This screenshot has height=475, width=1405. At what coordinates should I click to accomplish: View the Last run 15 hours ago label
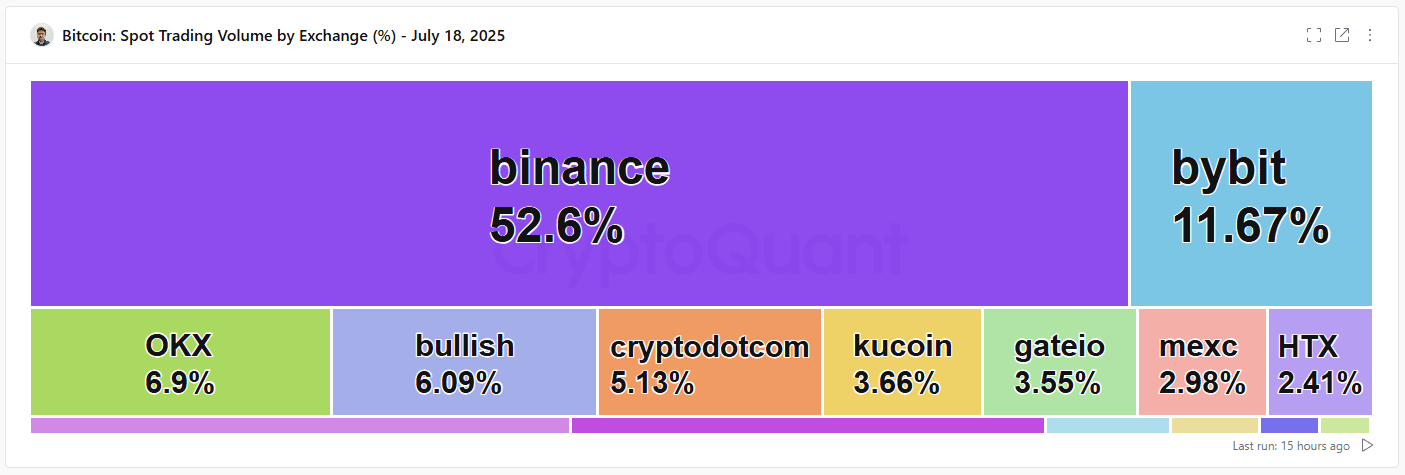tap(1291, 446)
